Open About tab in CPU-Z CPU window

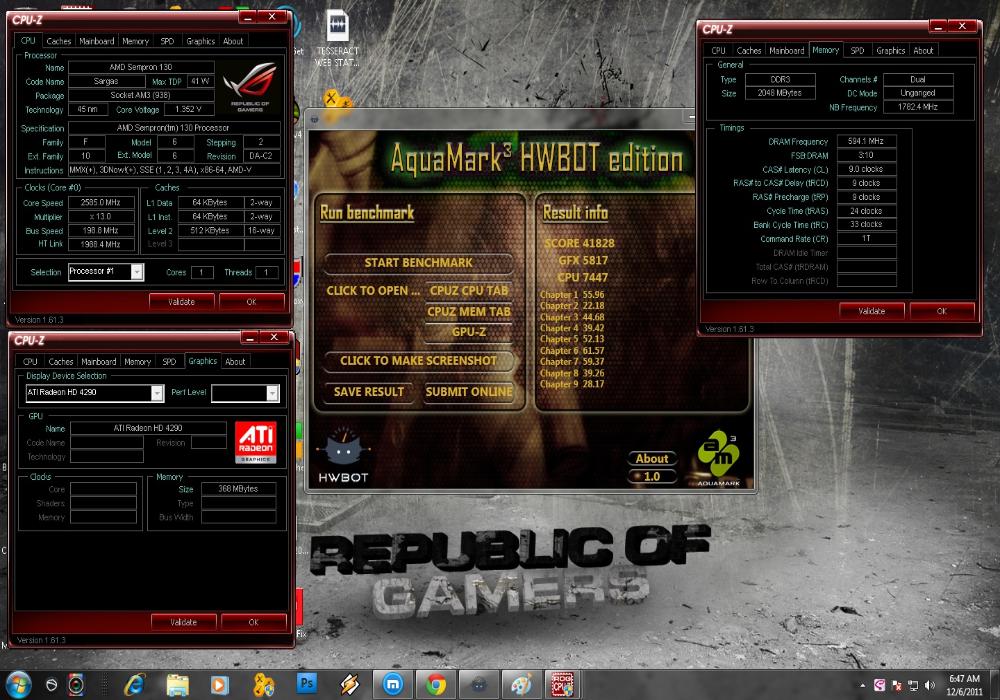[x=233, y=41]
